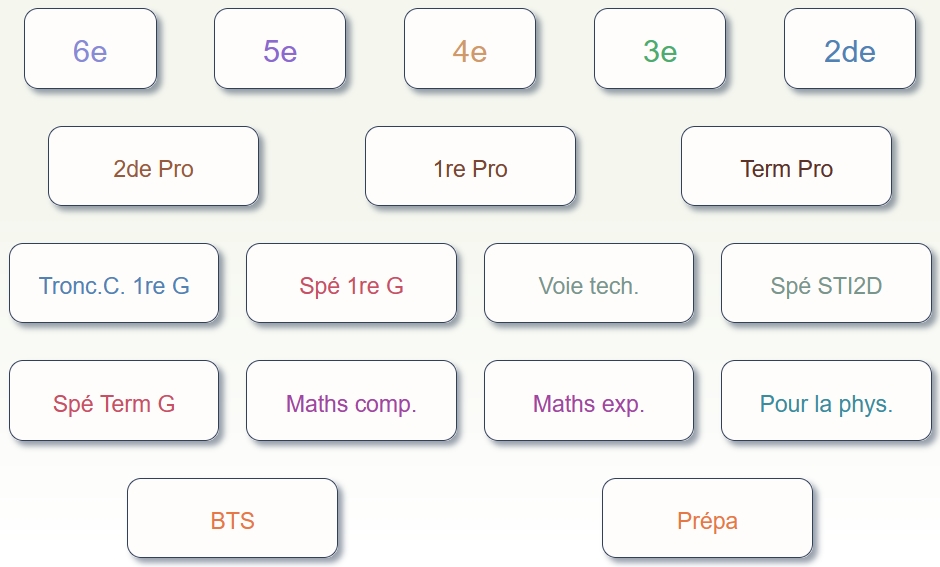Go to Term Pro
This screenshot has width=940, height=567.
tap(786, 167)
